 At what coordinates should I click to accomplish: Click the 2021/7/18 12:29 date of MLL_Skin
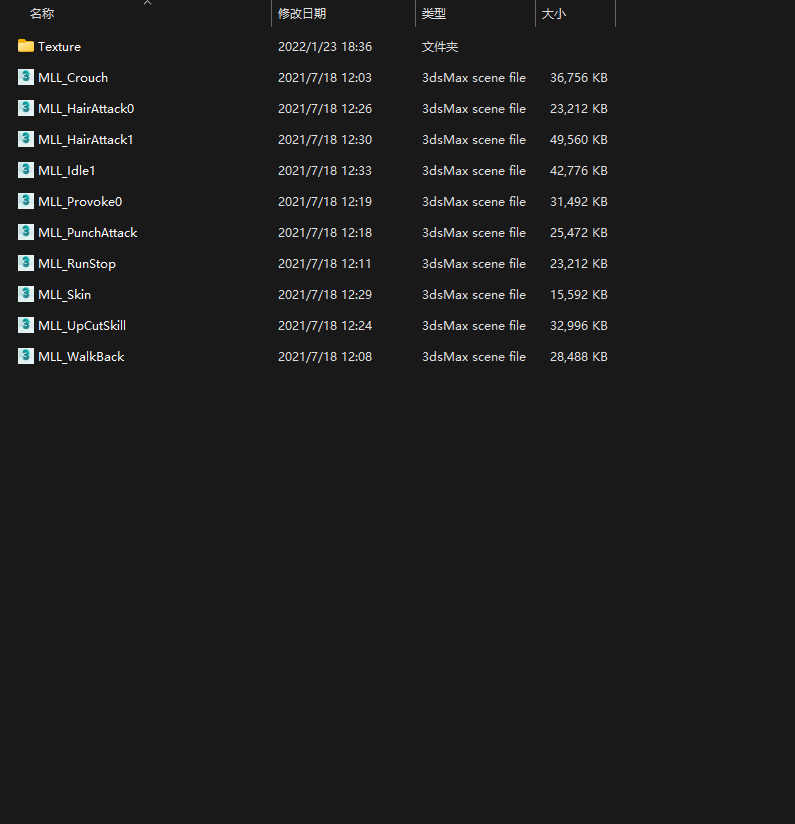[x=325, y=295]
